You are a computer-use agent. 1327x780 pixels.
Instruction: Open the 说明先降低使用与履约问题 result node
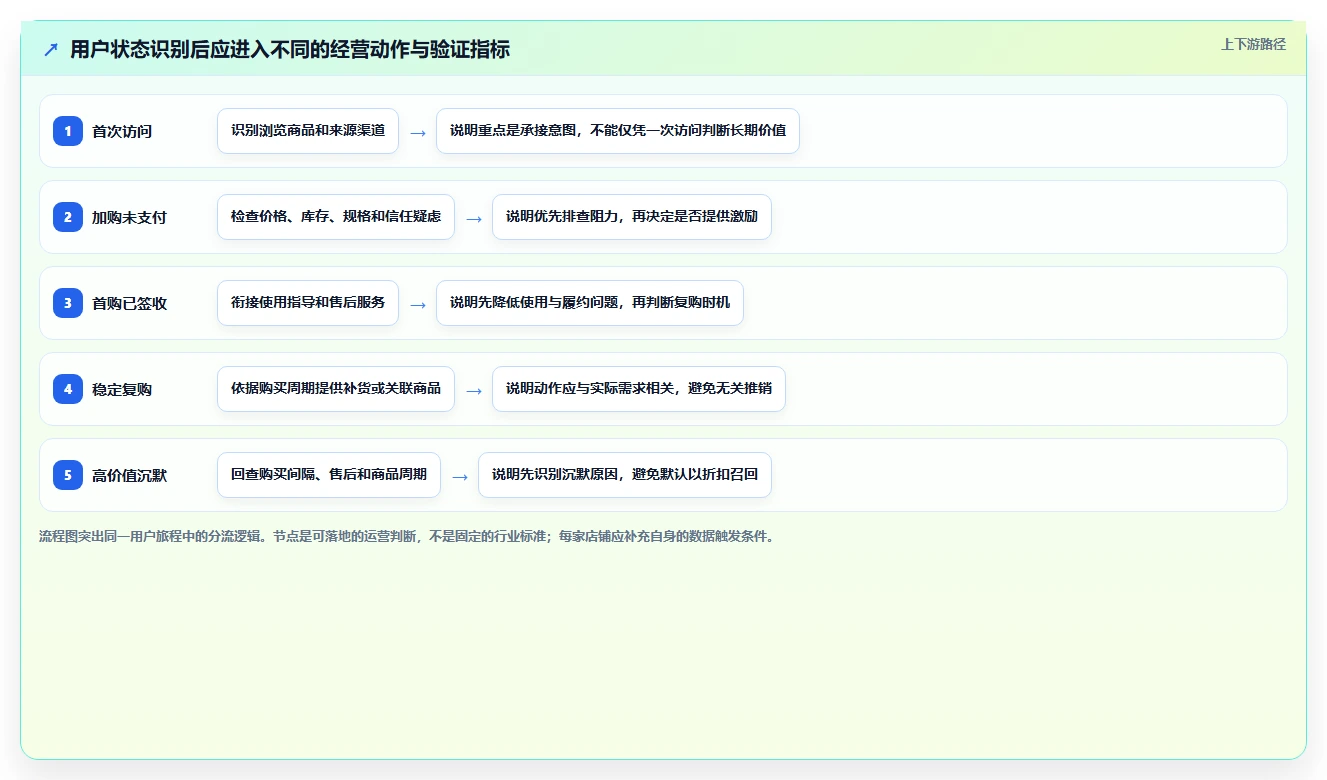[x=590, y=303]
